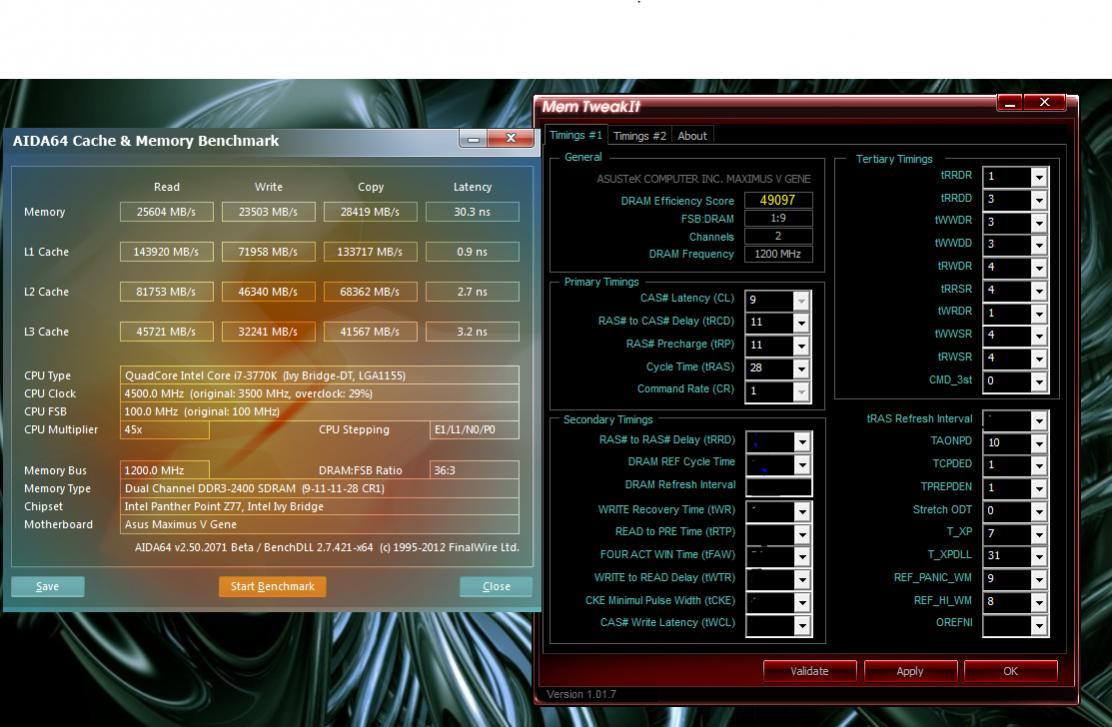Click L3 Cache Copy value 41567 MB/s
This screenshot has width=1112, height=727.
tap(370, 331)
